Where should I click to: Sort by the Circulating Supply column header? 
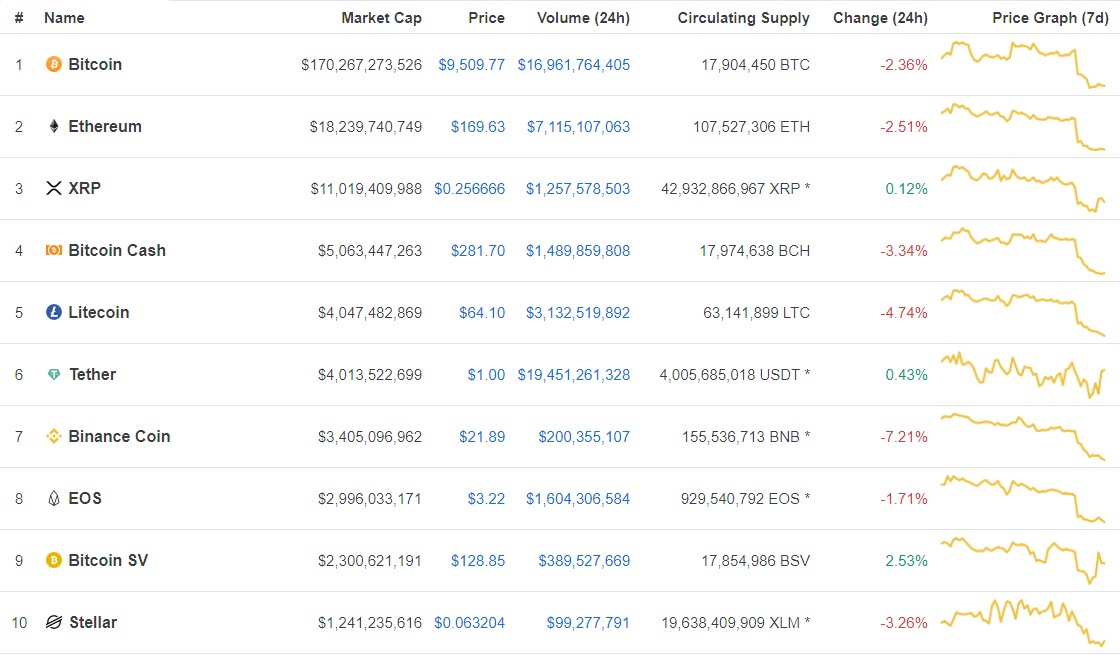point(744,18)
